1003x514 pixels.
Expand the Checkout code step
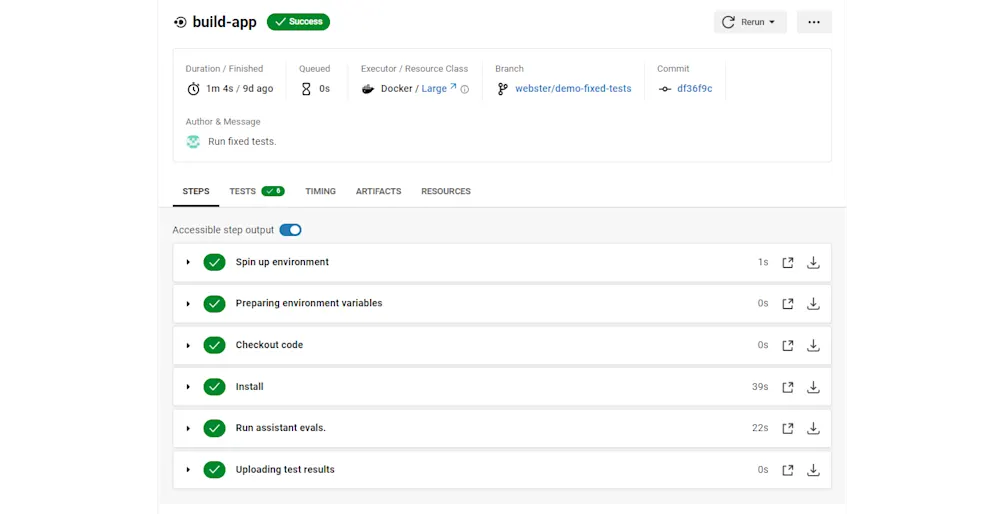coord(188,345)
